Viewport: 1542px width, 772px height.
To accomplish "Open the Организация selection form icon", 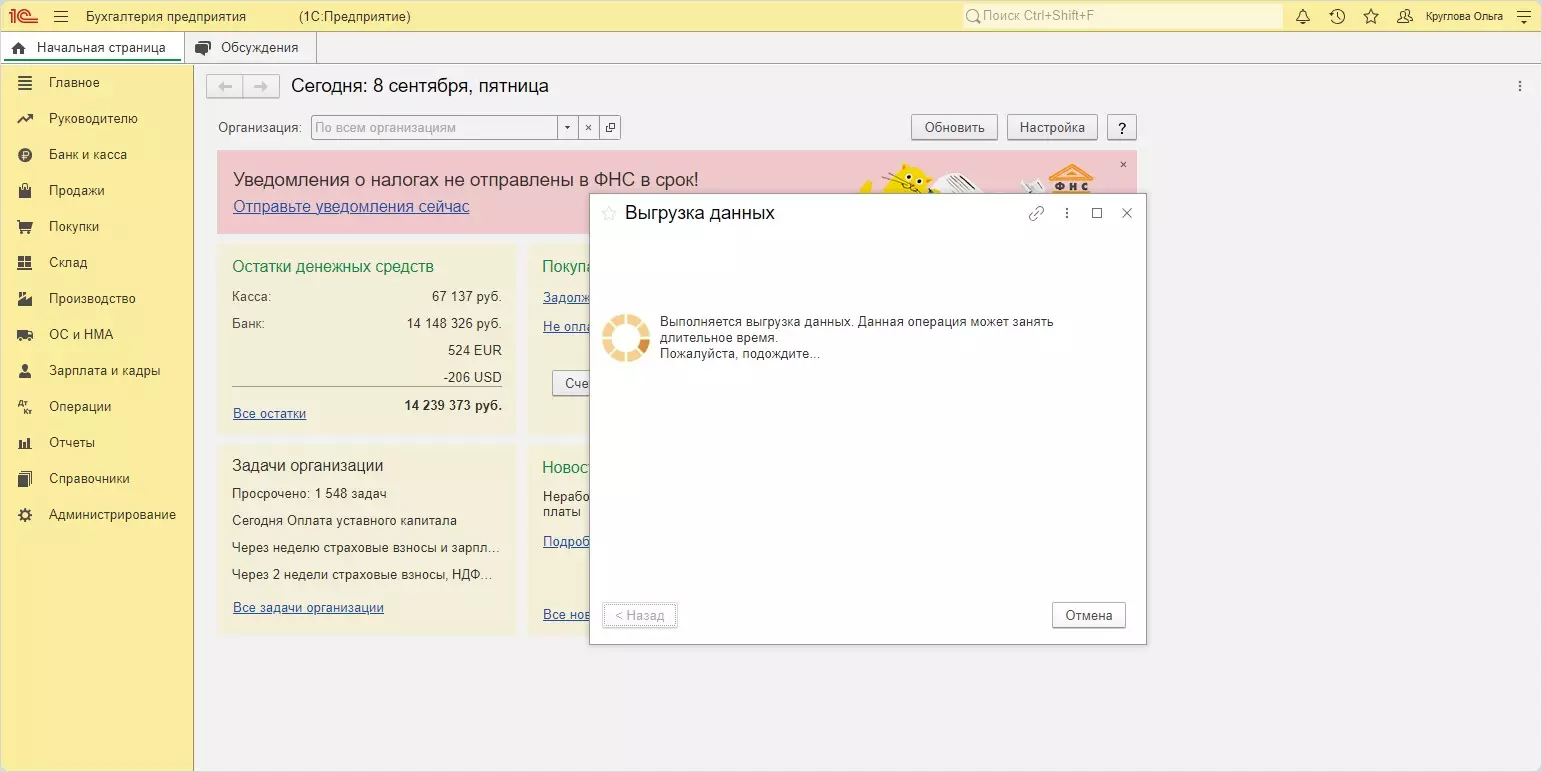I will point(610,128).
